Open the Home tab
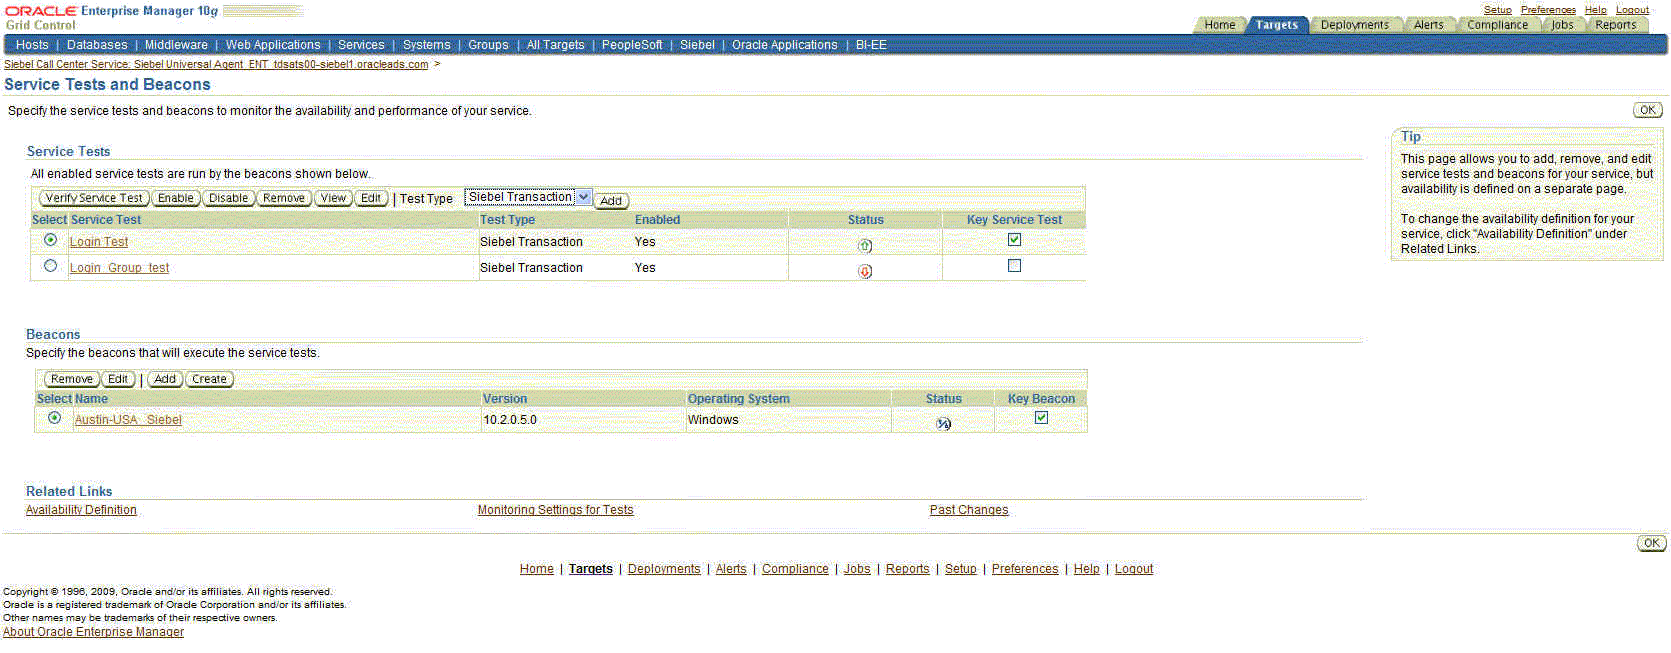 tap(1219, 25)
